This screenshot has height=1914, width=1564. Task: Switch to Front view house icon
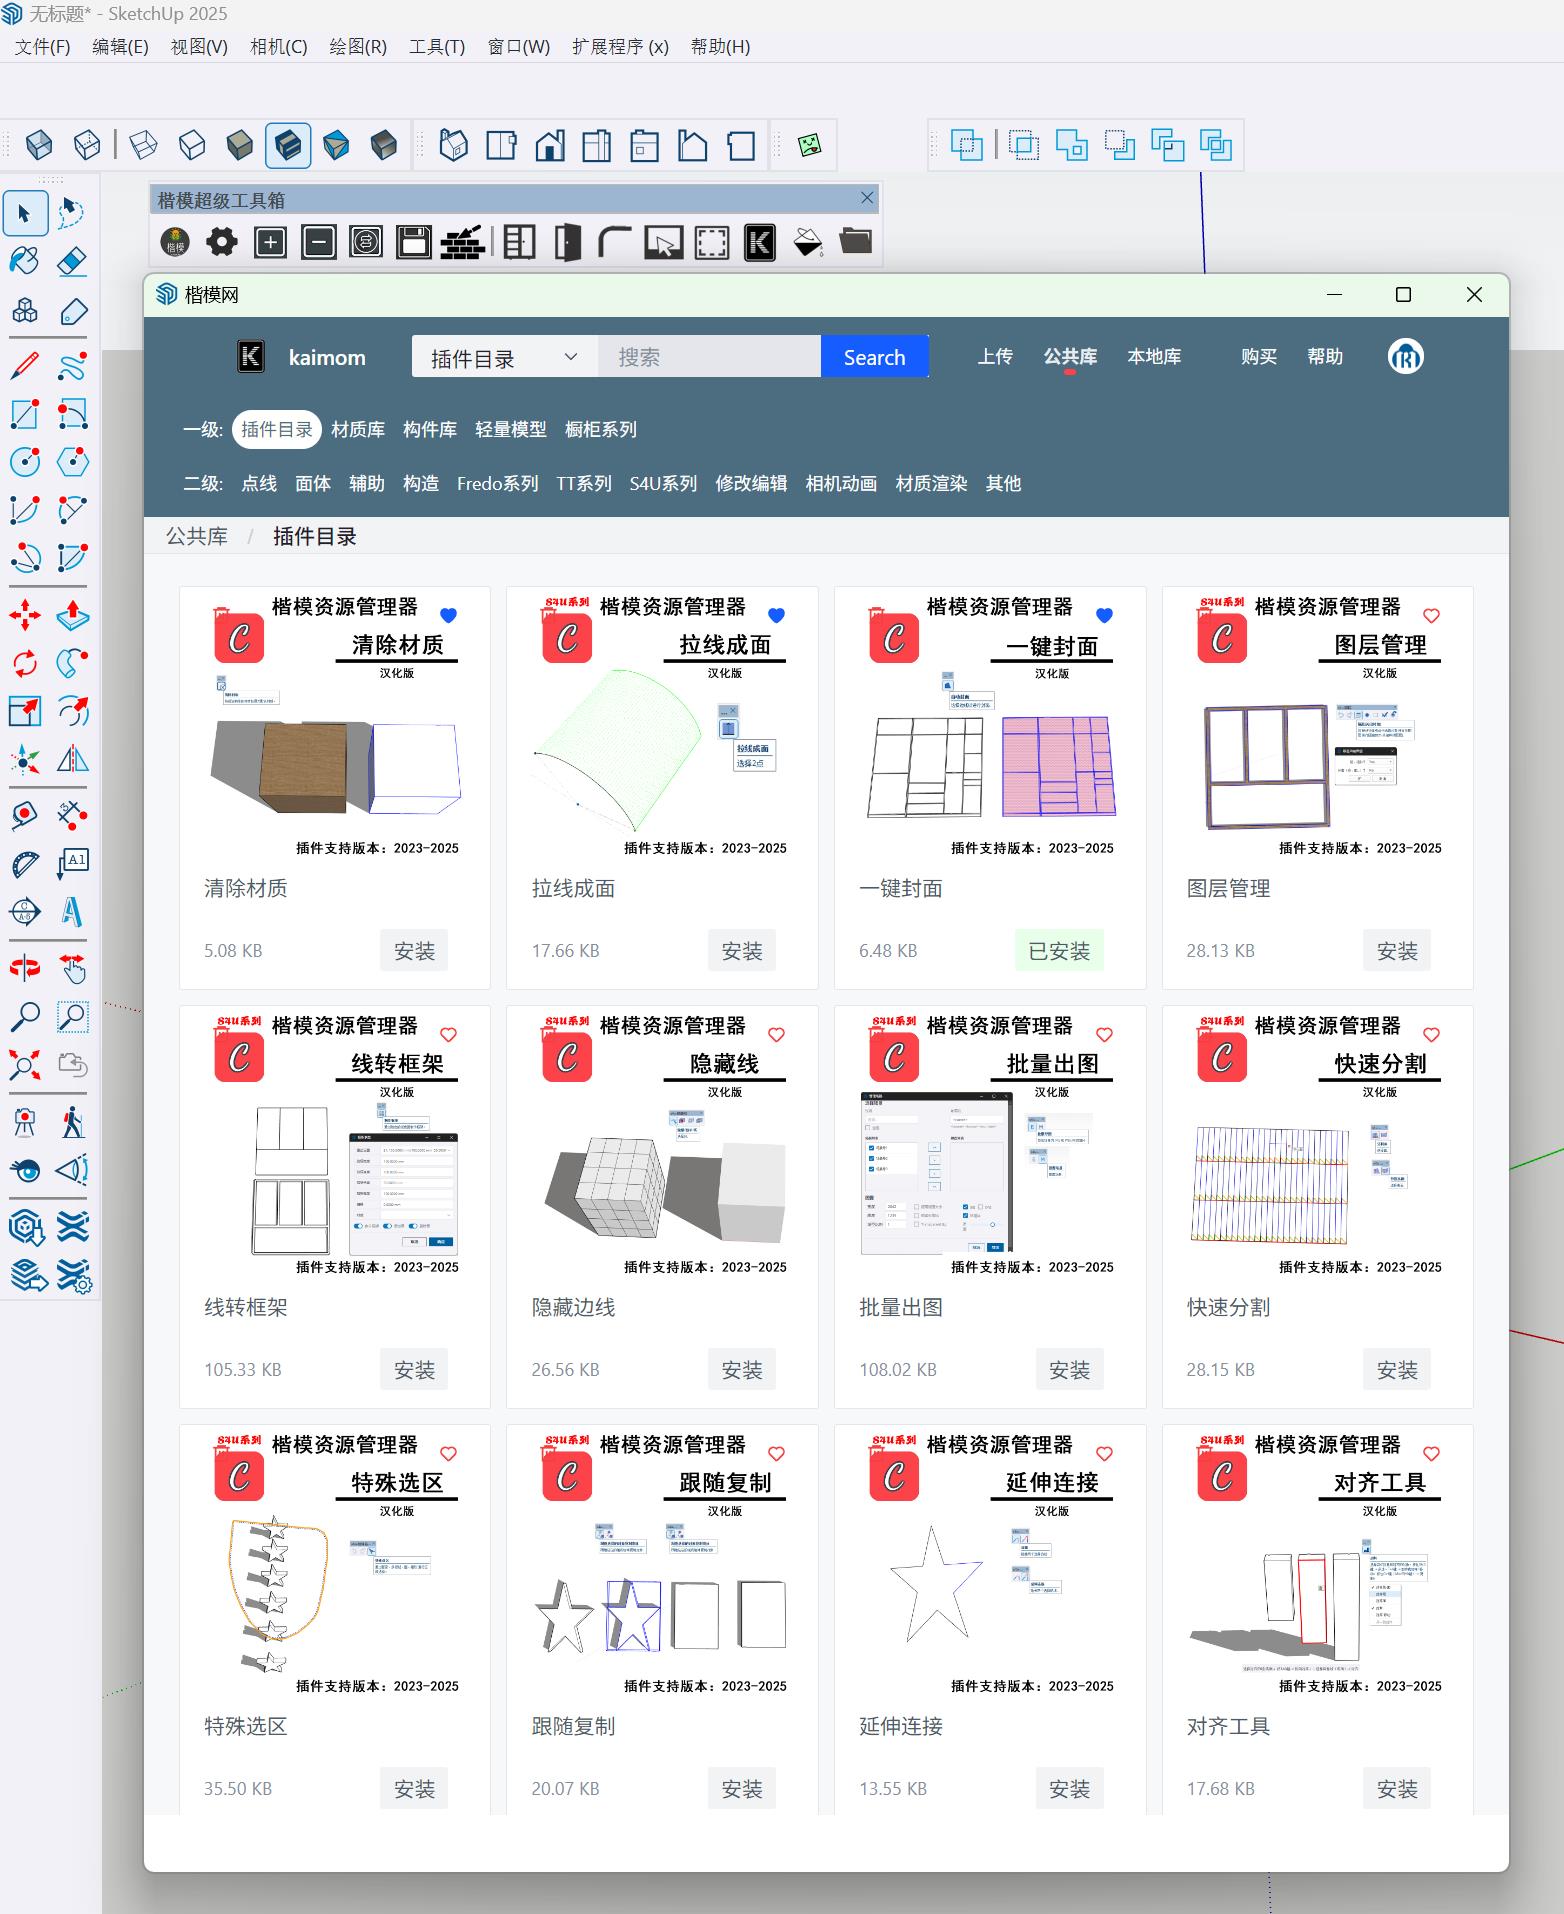(549, 145)
